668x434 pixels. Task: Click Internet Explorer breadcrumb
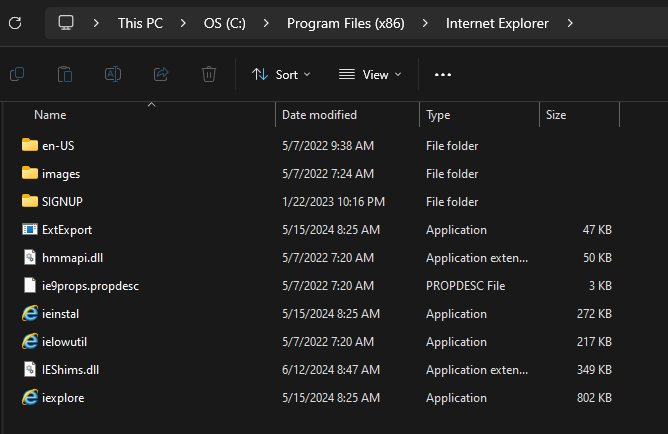pos(497,23)
